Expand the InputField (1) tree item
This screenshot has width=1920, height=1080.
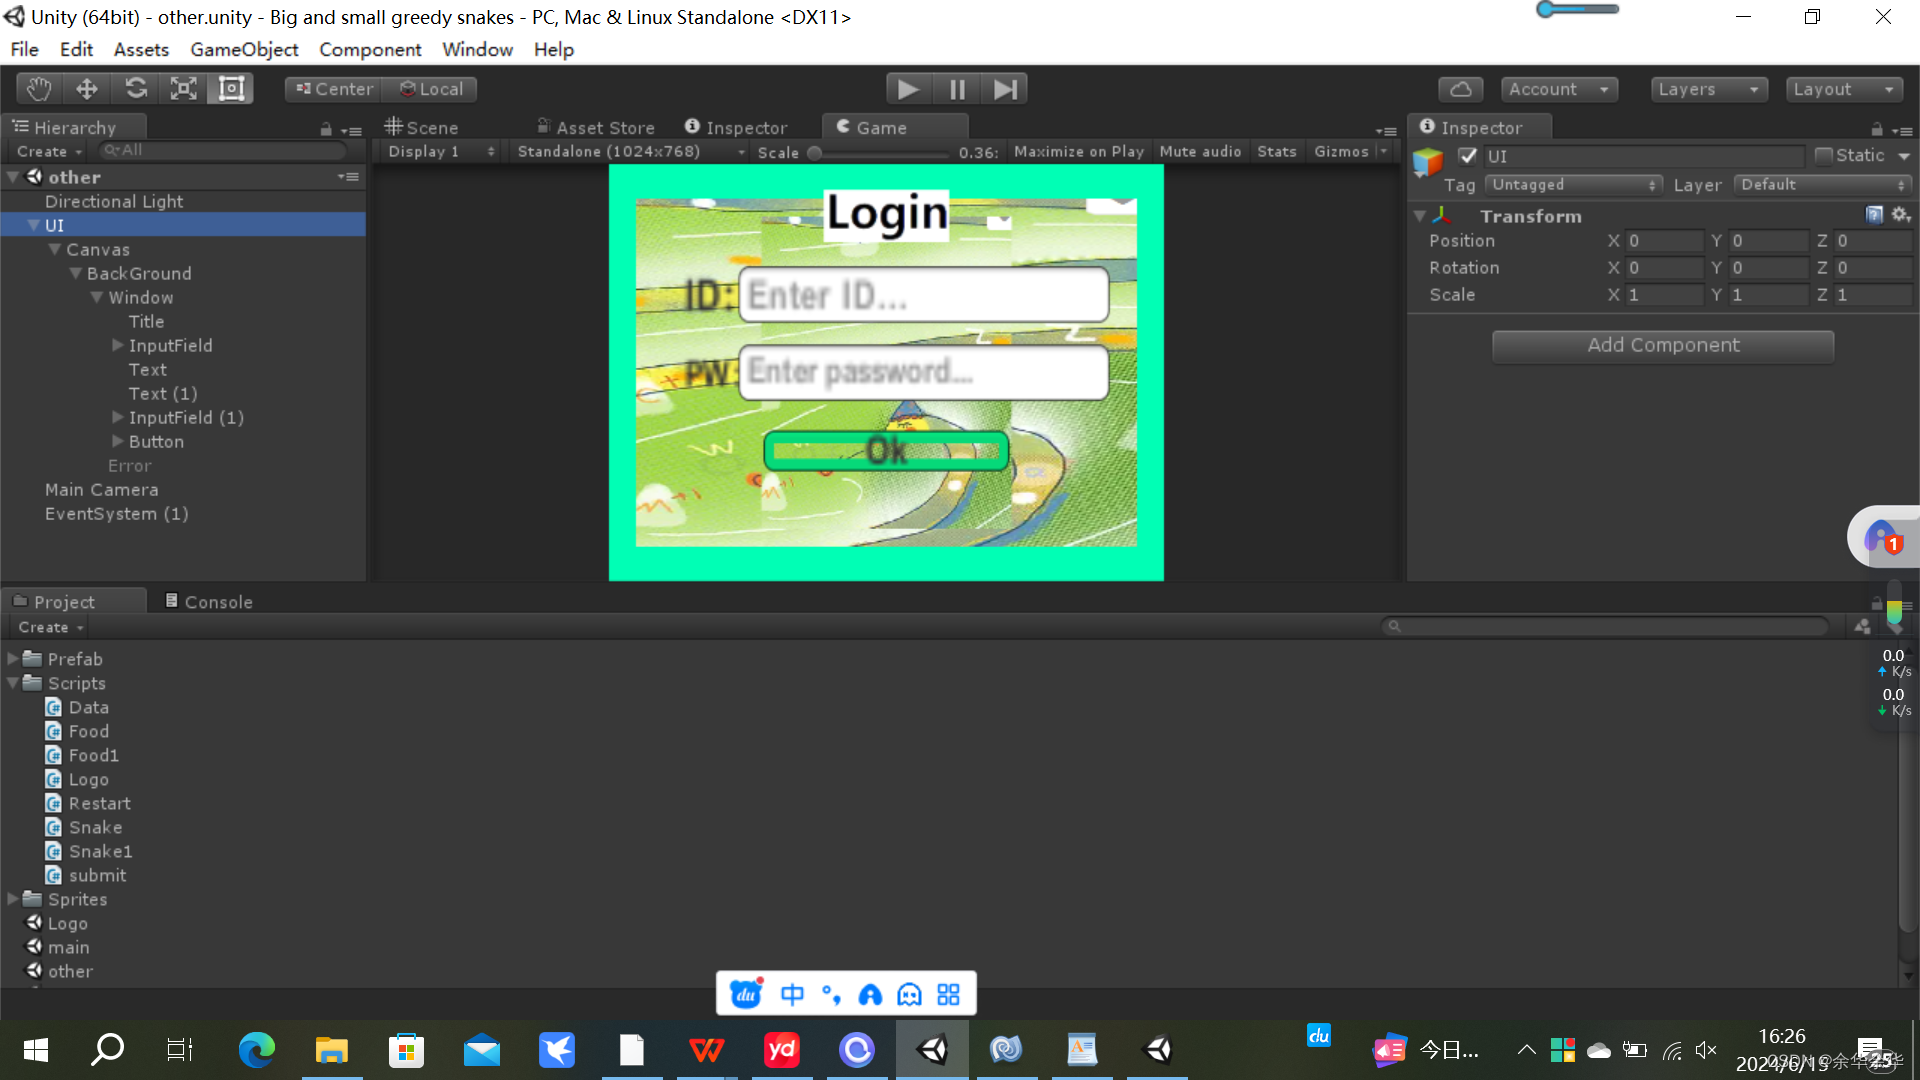pyautogui.click(x=118, y=417)
